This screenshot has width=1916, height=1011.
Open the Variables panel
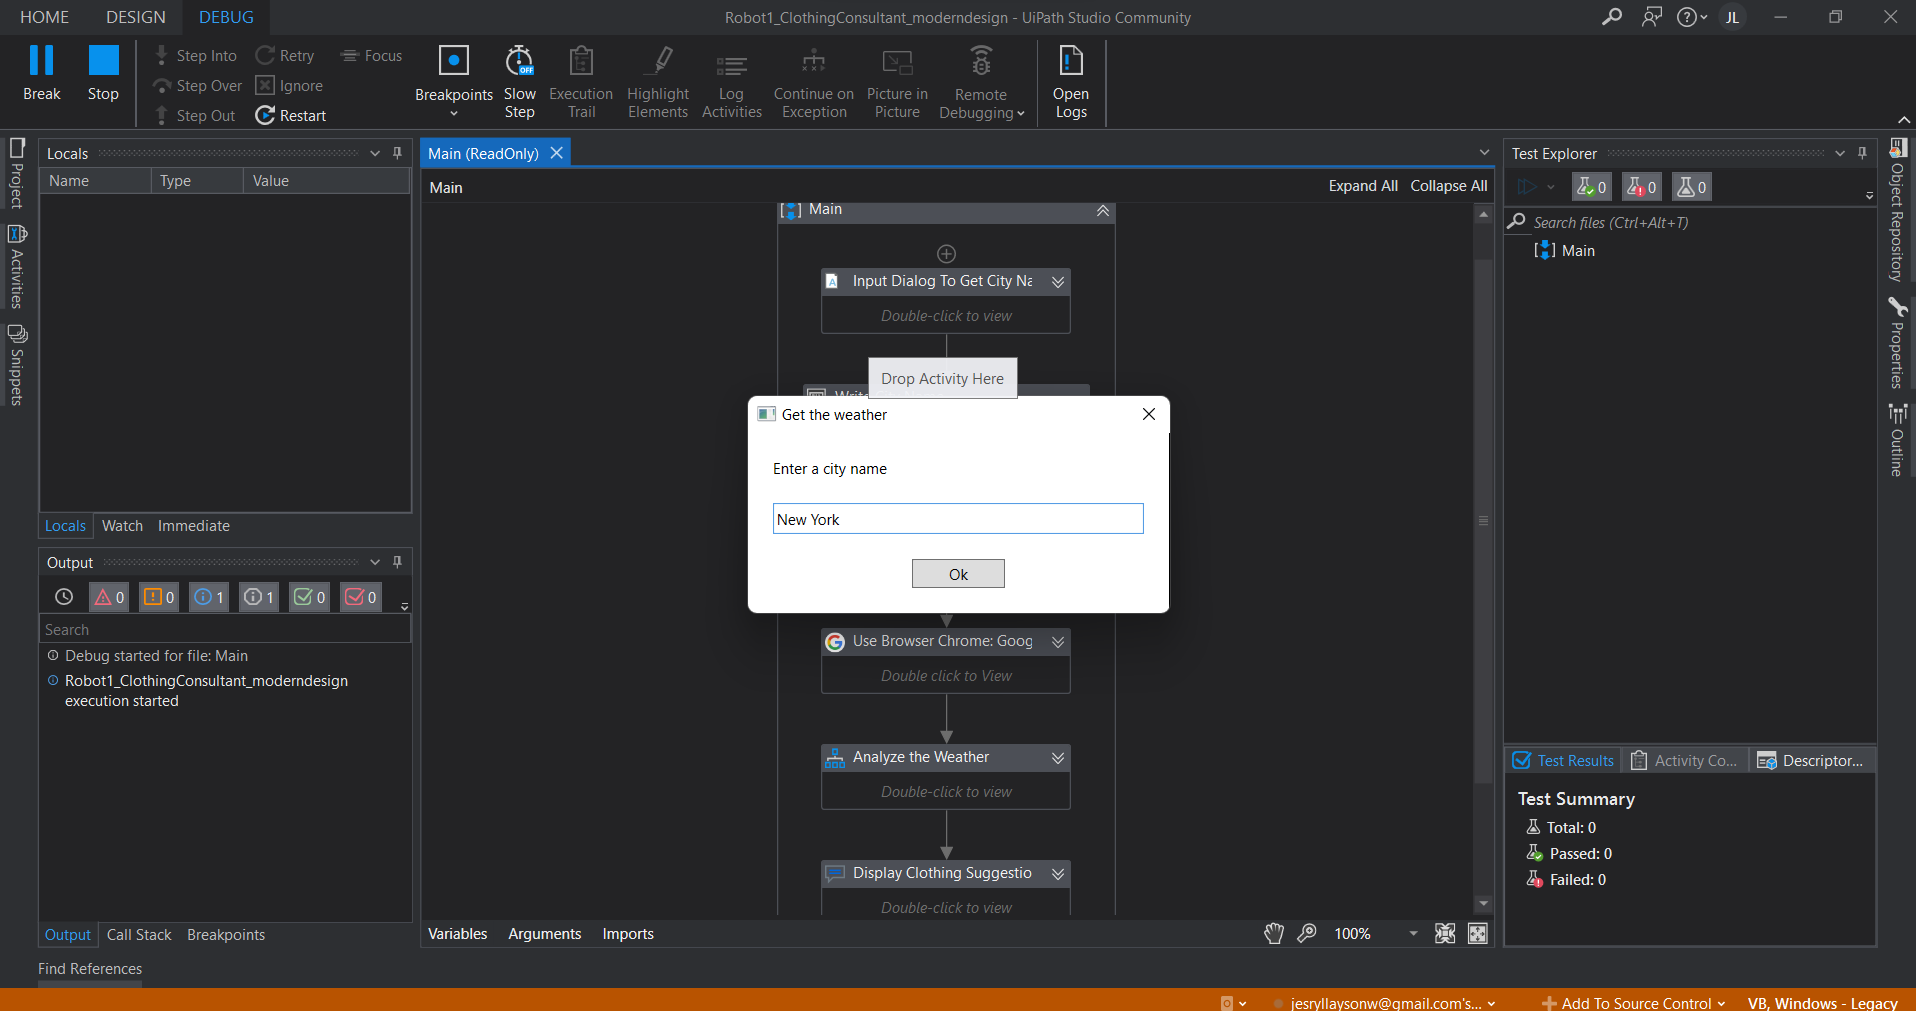(458, 934)
